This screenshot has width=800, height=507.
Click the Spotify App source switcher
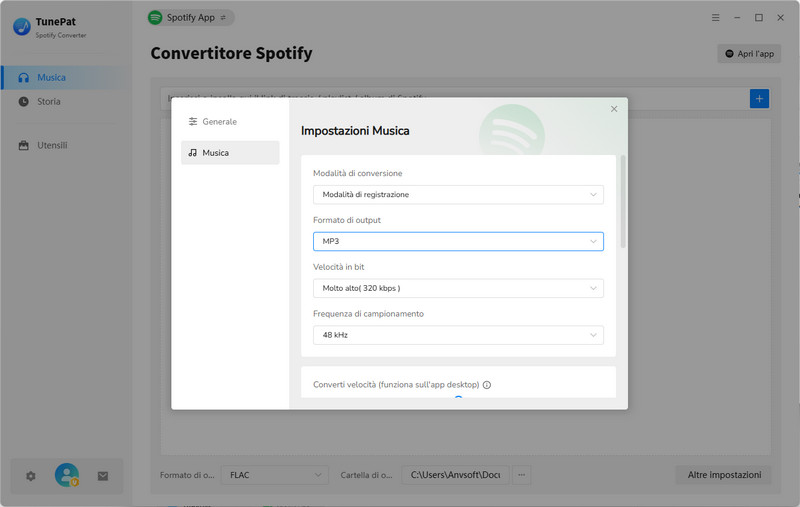pyautogui.click(x=190, y=17)
